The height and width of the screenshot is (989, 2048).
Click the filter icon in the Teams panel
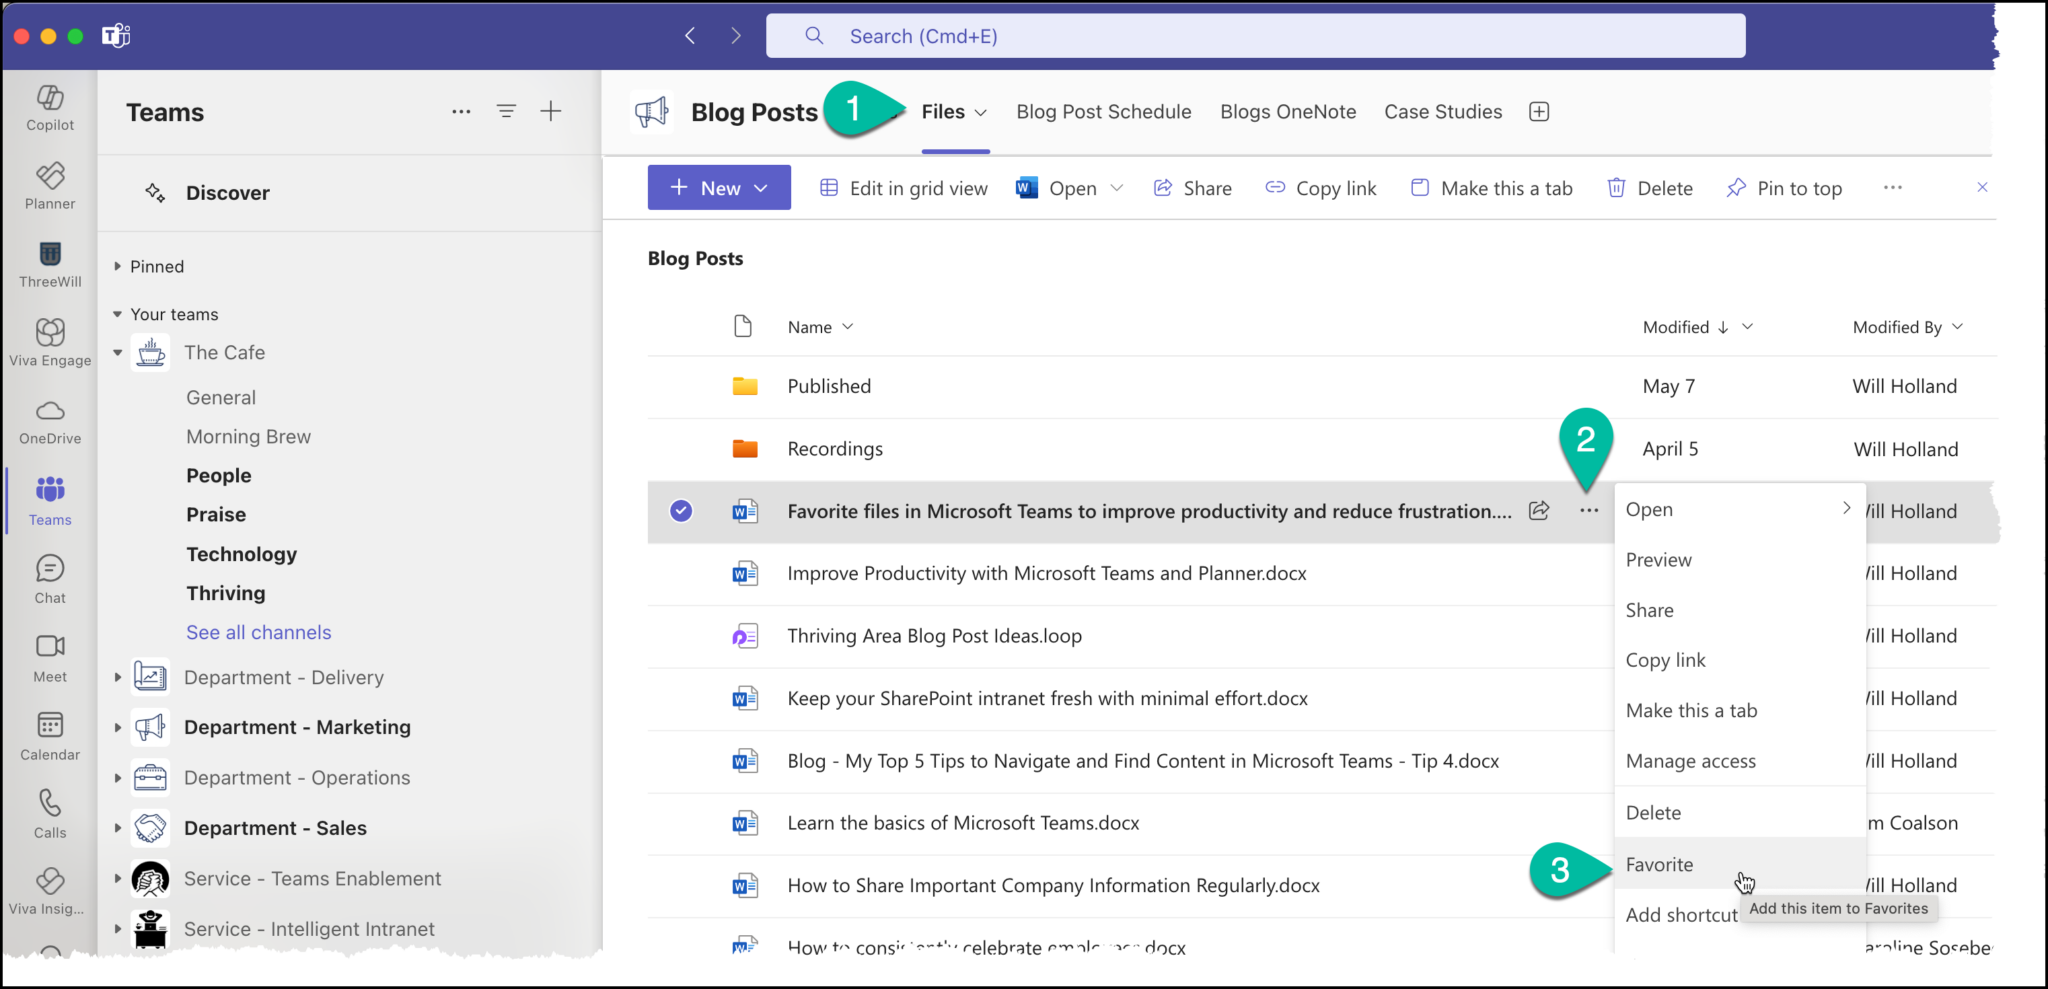tap(506, 111)
